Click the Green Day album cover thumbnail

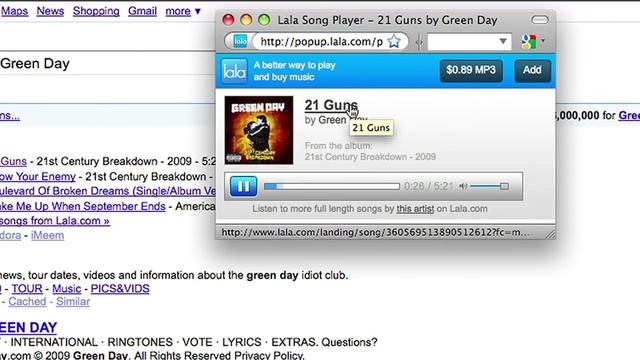point(259,130)
